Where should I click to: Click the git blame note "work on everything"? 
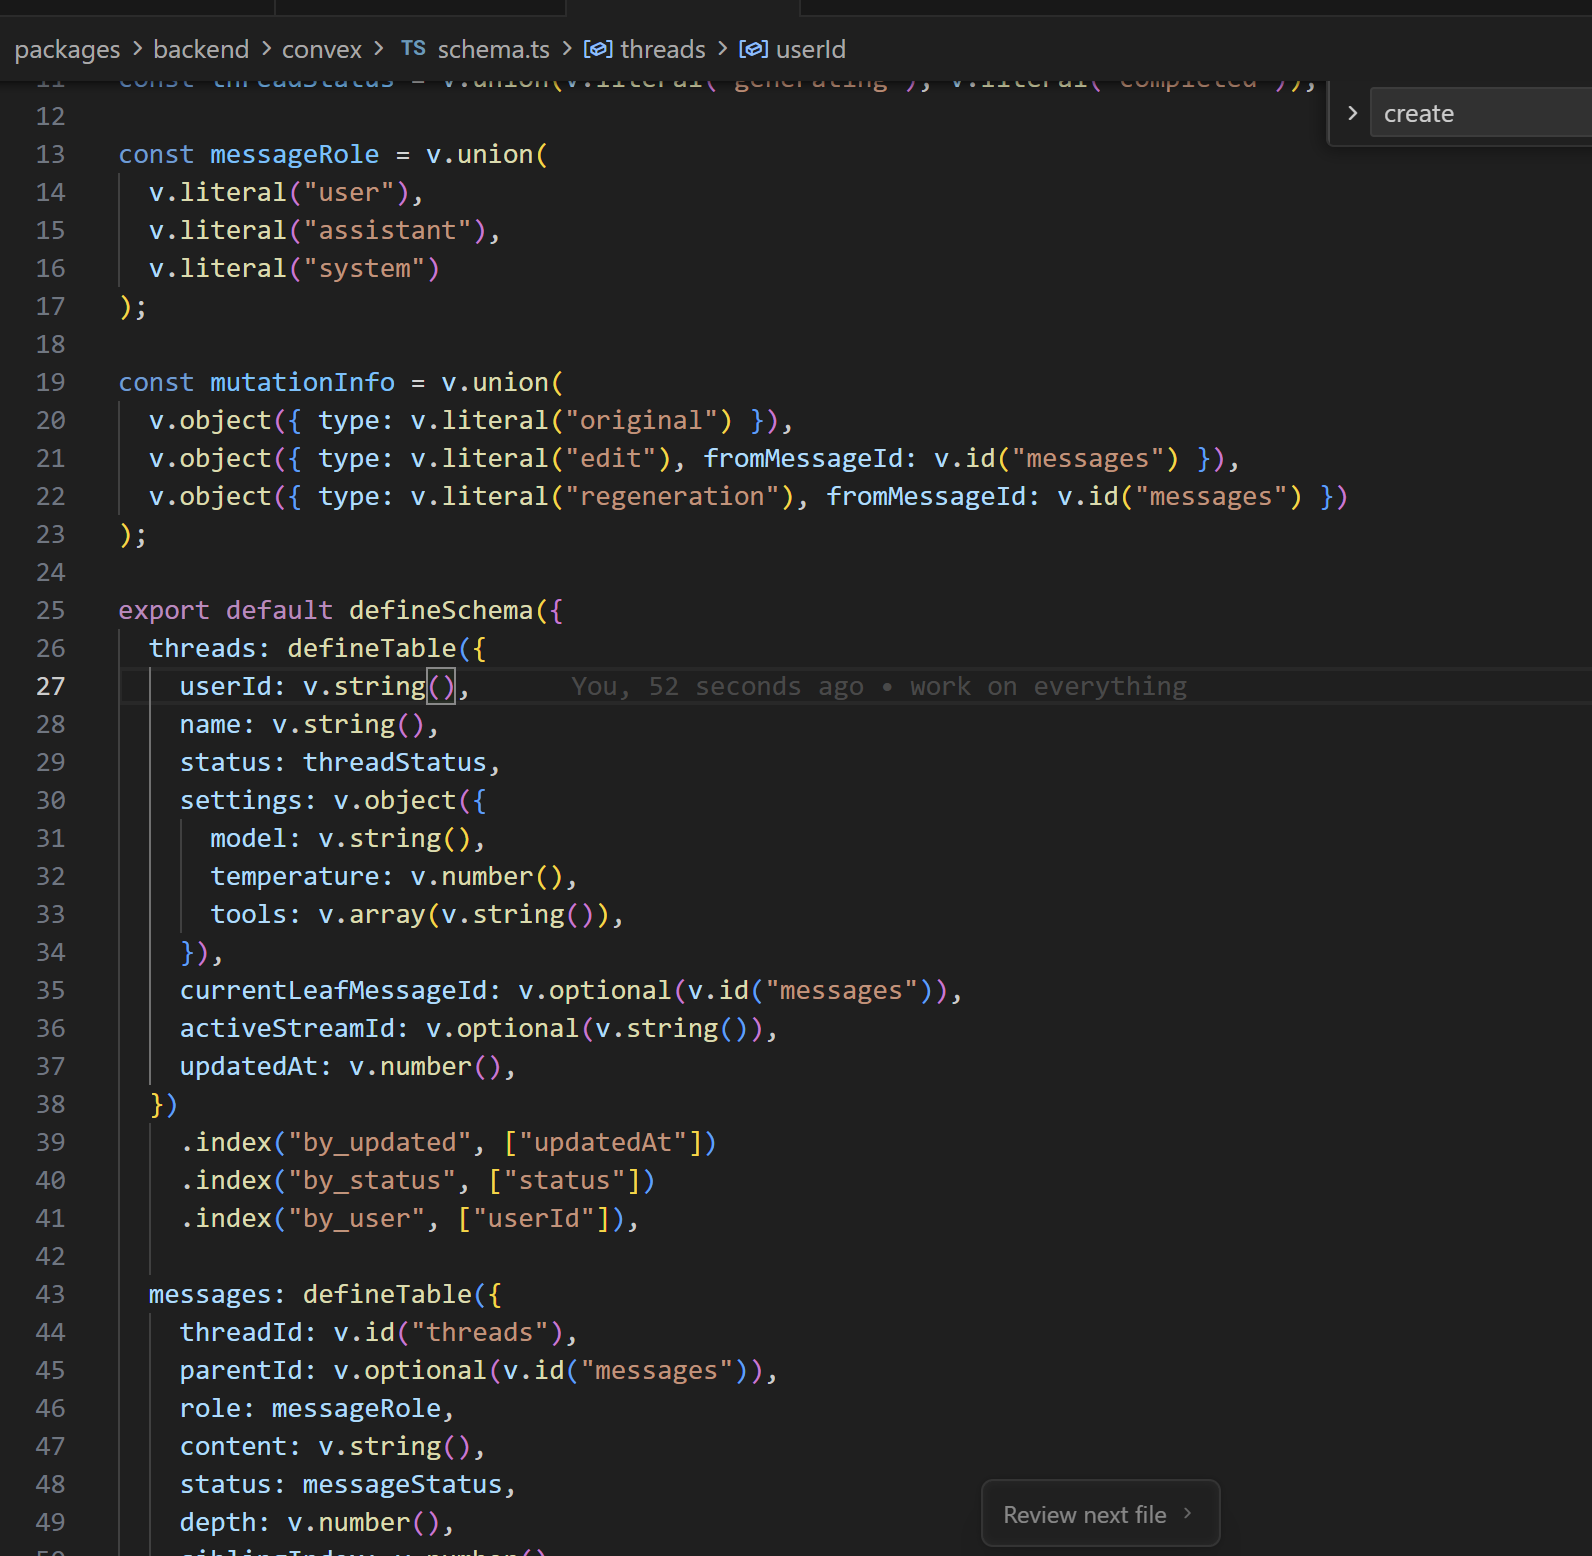1047,686
